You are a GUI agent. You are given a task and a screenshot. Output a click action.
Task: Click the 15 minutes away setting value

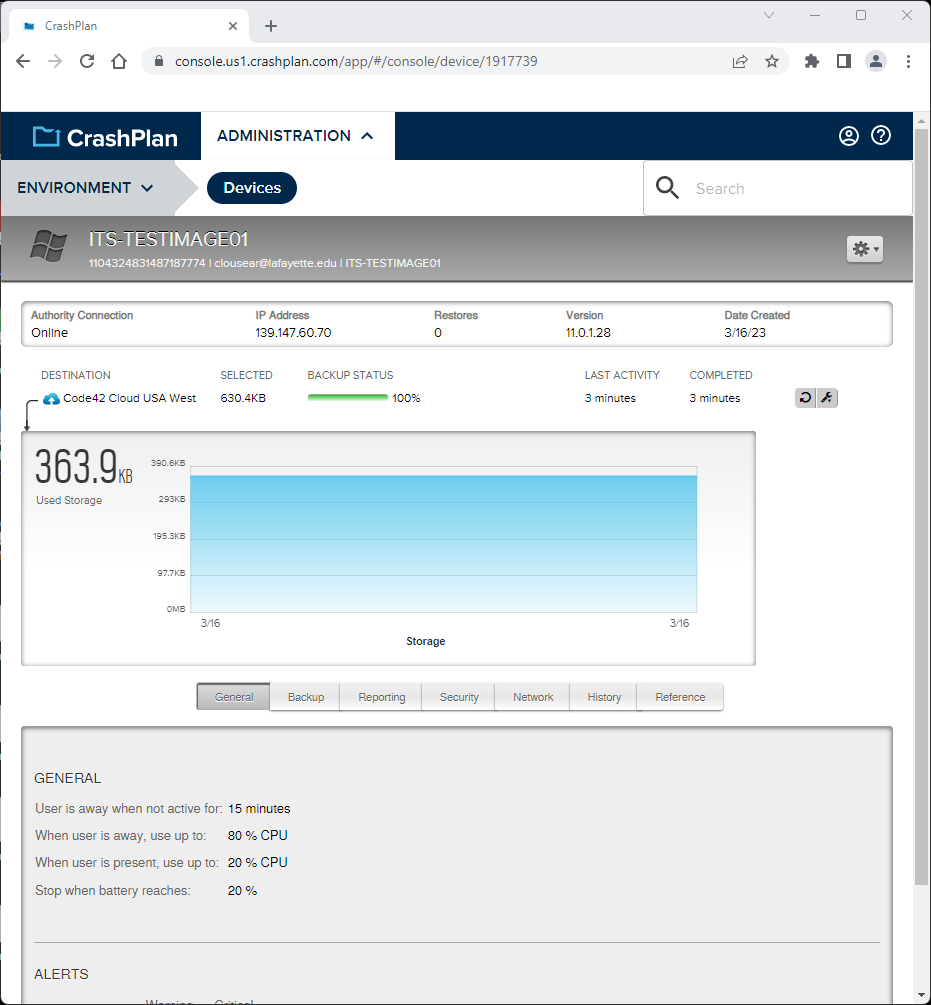259,808
